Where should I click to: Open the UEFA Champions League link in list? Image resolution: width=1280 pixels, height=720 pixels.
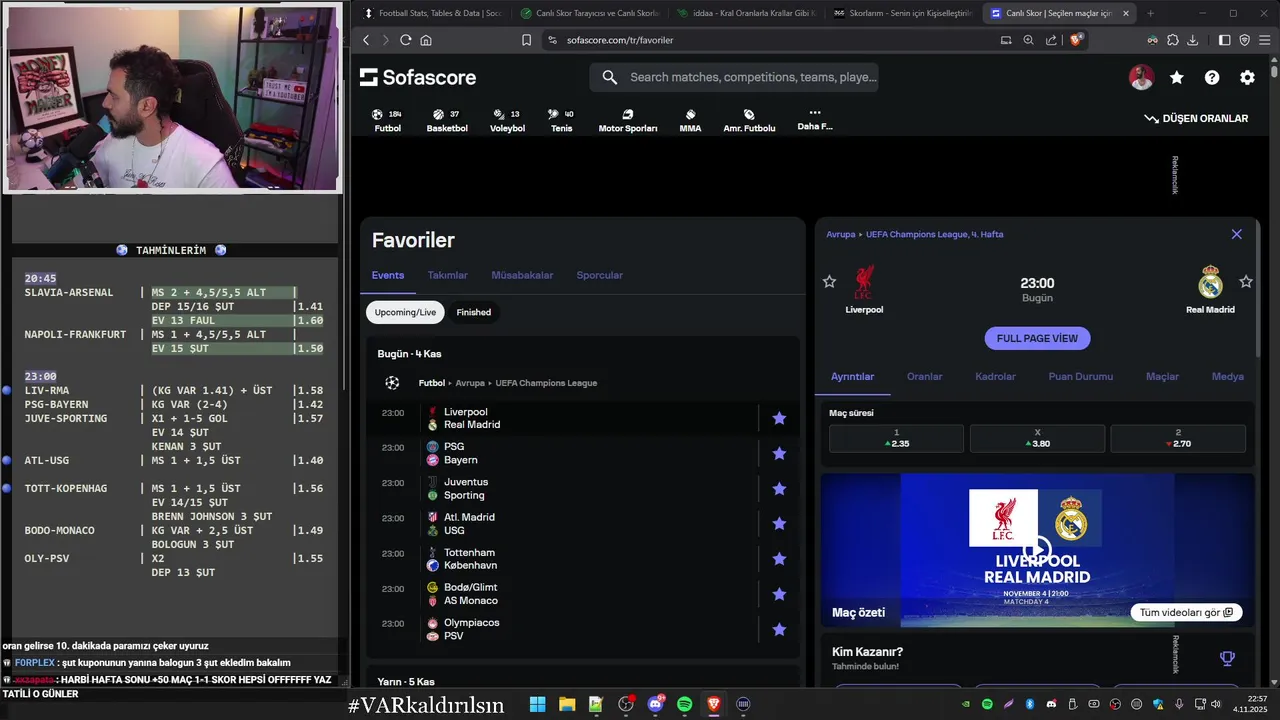(x=546, y=383)
